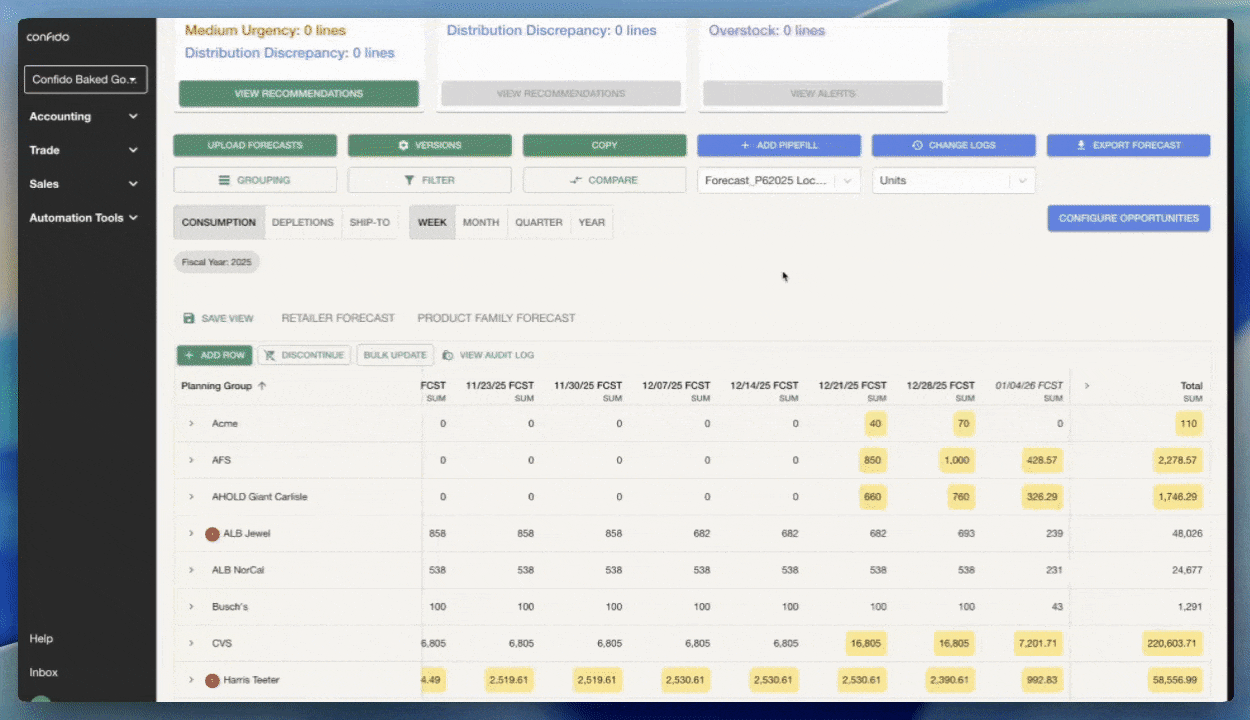The height and width of the screenshot is (720, 1250).
Task: Click the clock icon on Change Logs
Action: coord(917,146)
